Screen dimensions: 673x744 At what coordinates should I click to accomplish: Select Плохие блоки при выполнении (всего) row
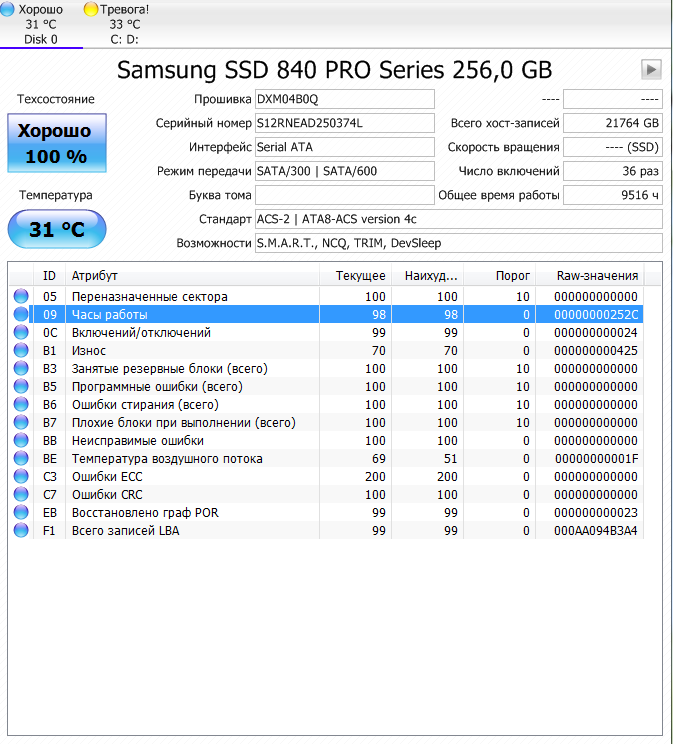(327, 423)
